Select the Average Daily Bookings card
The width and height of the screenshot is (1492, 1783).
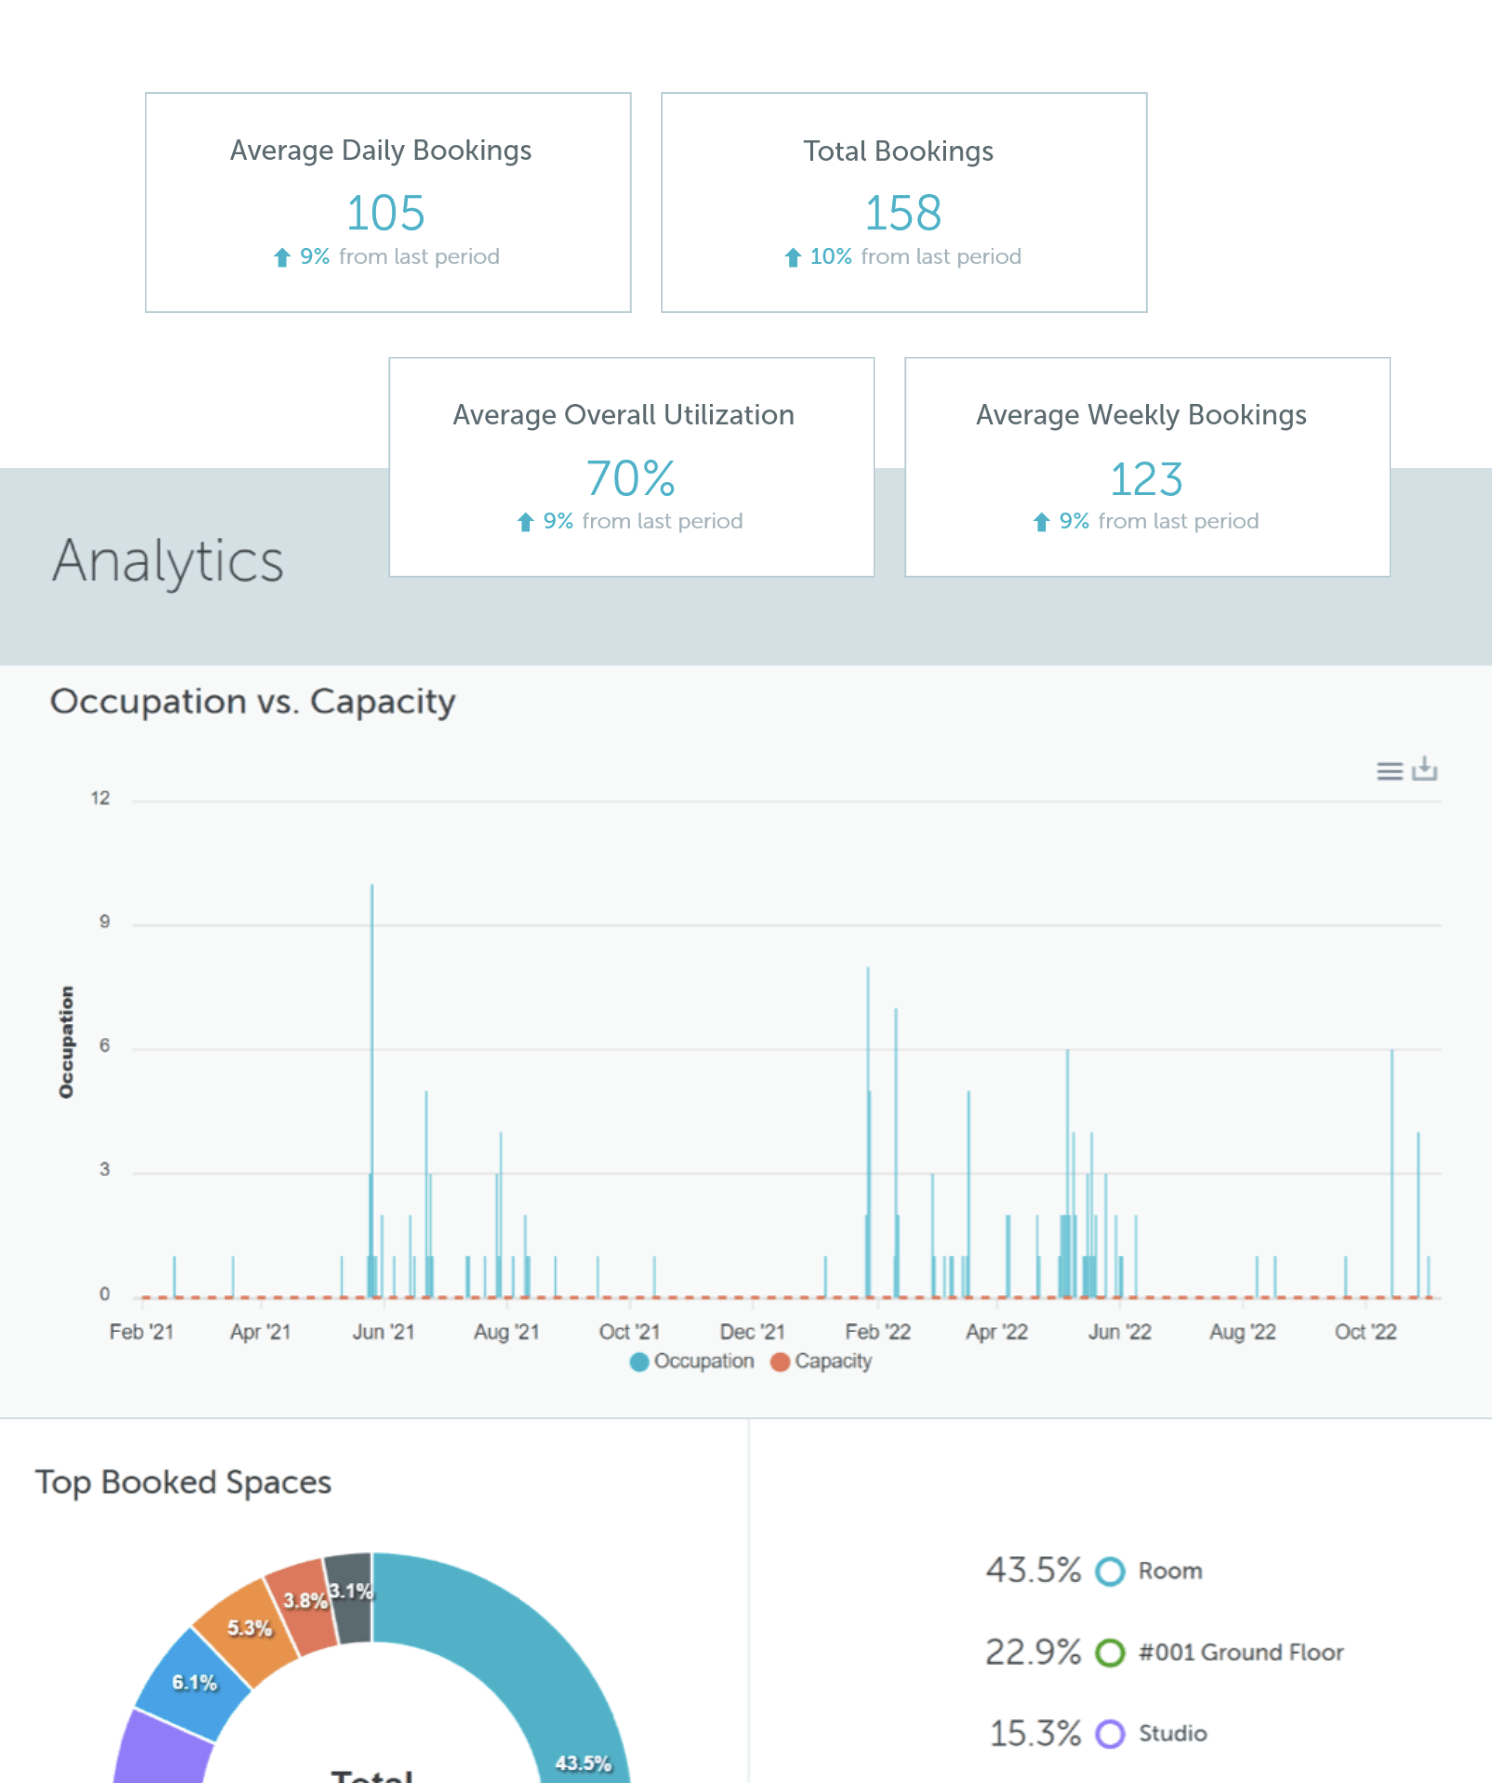tap(388, 202)
